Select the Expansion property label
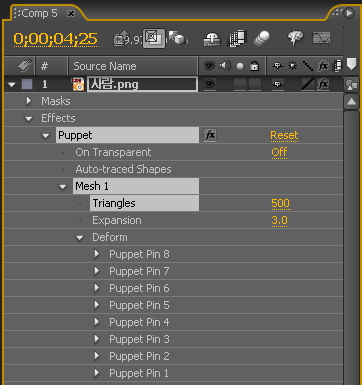362x385 pixels. 117,220
